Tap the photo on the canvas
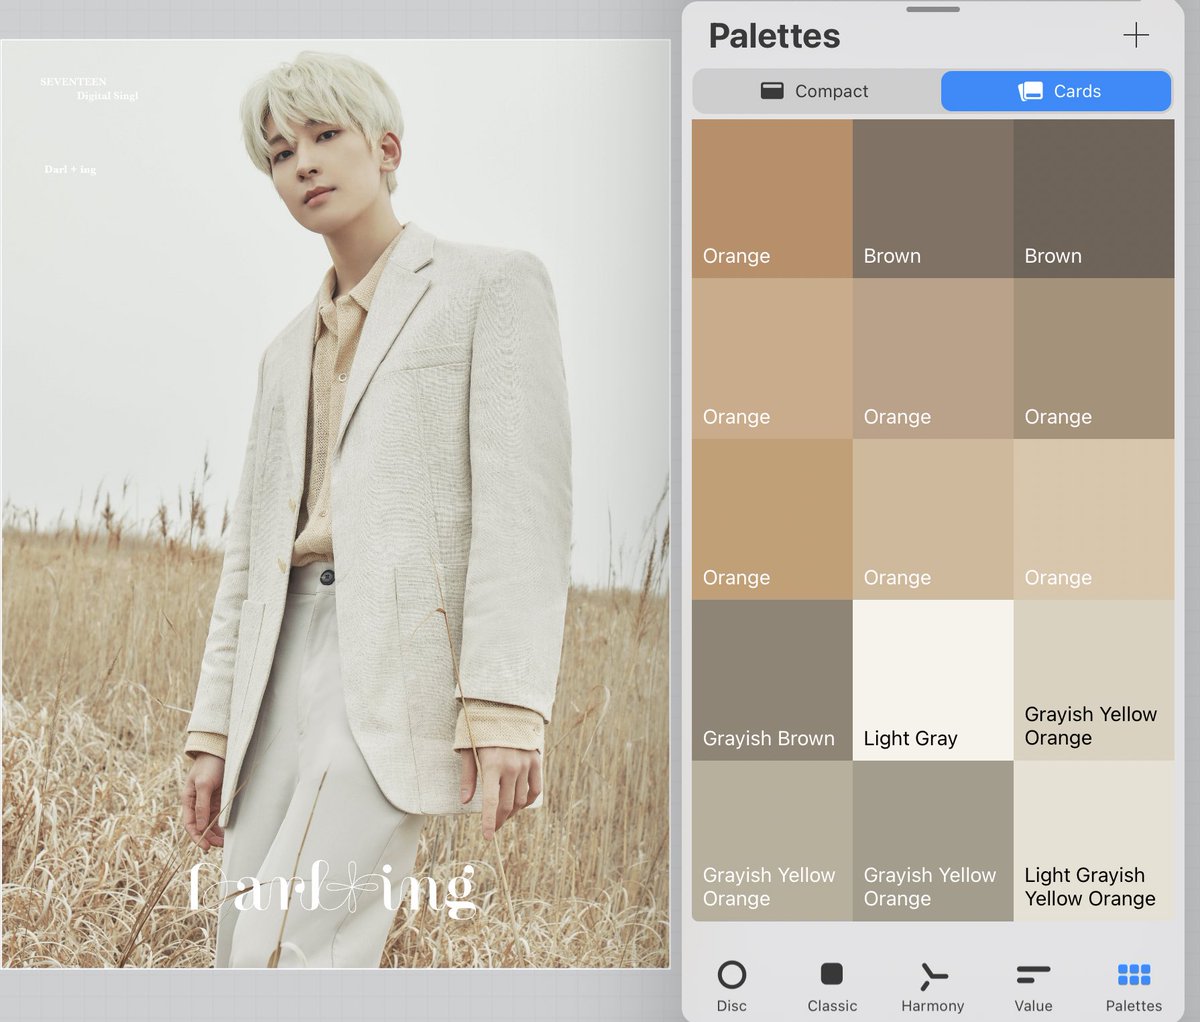Image resolution: width=1200 pixels, height=1022 pixels. (335, 504)
